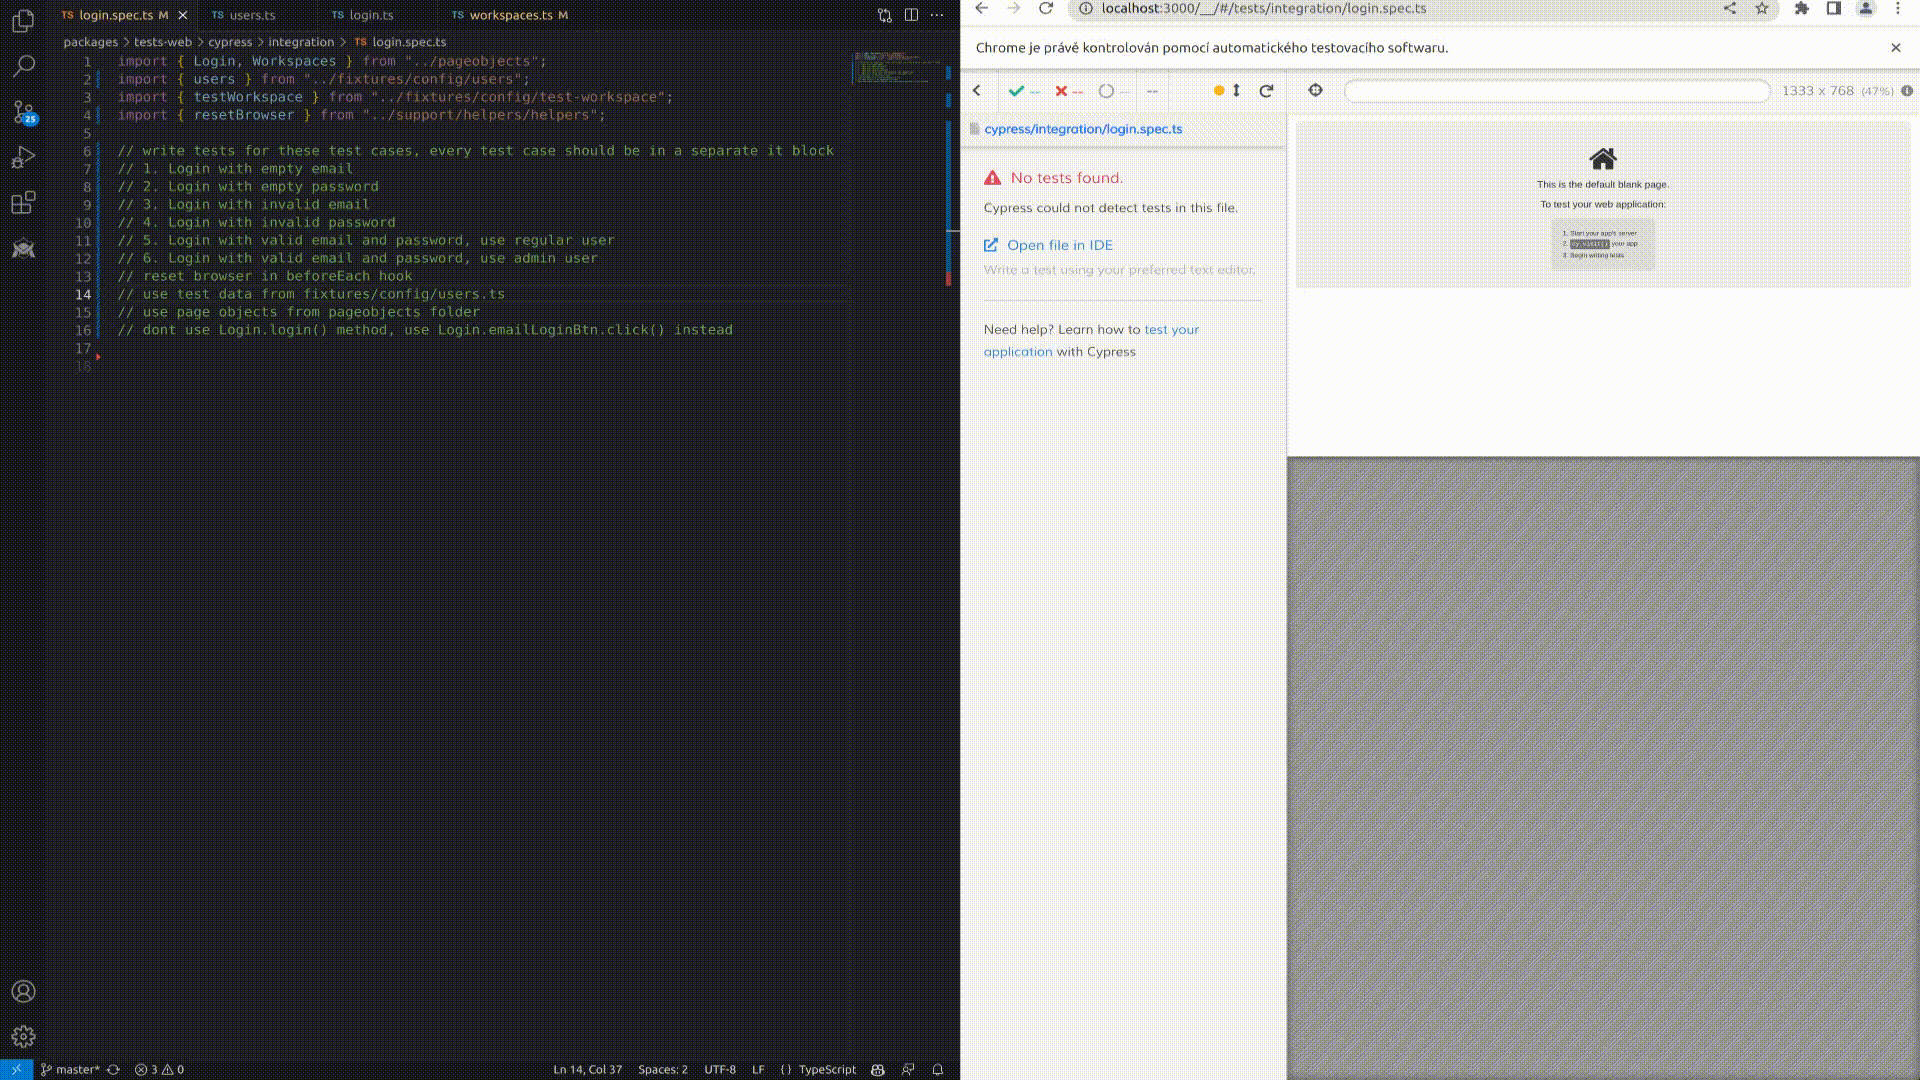Open cypress/integration/login.spec.ts link
The image size is (1920, 1080).
pyautogui.click(x=1083, y=129)
